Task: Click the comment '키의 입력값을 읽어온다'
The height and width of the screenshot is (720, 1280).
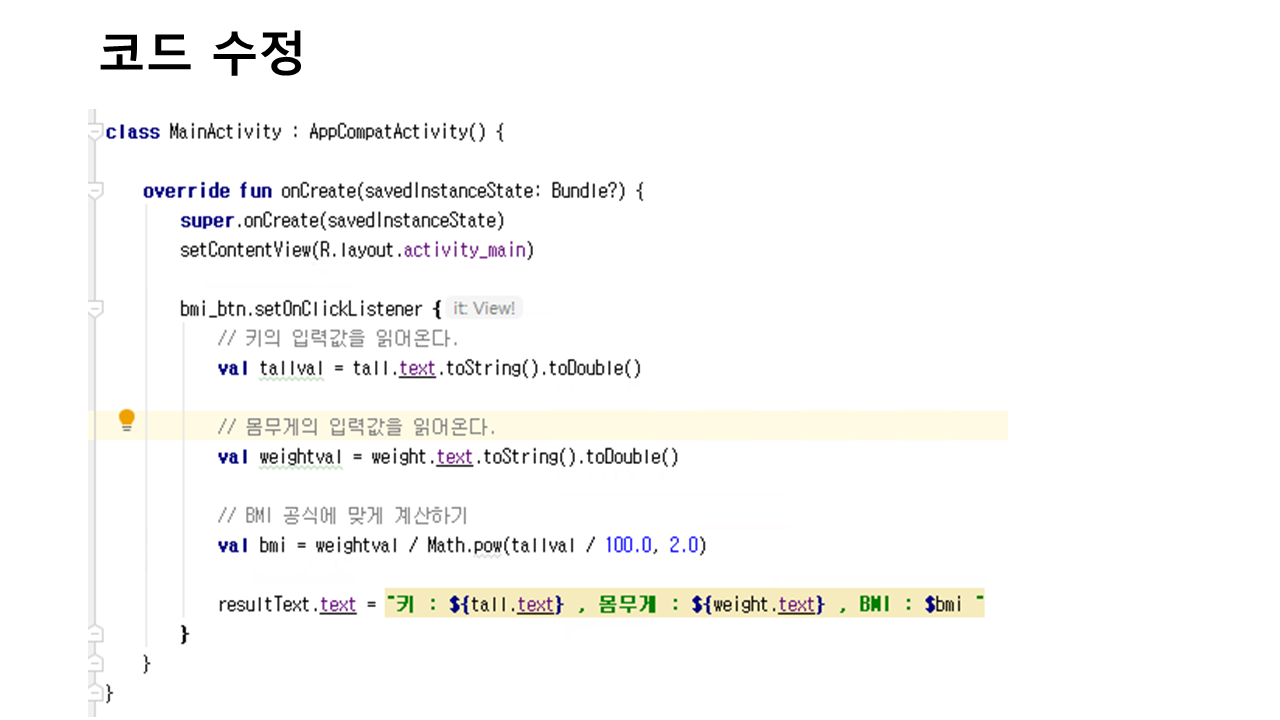Action: [337, 339]
